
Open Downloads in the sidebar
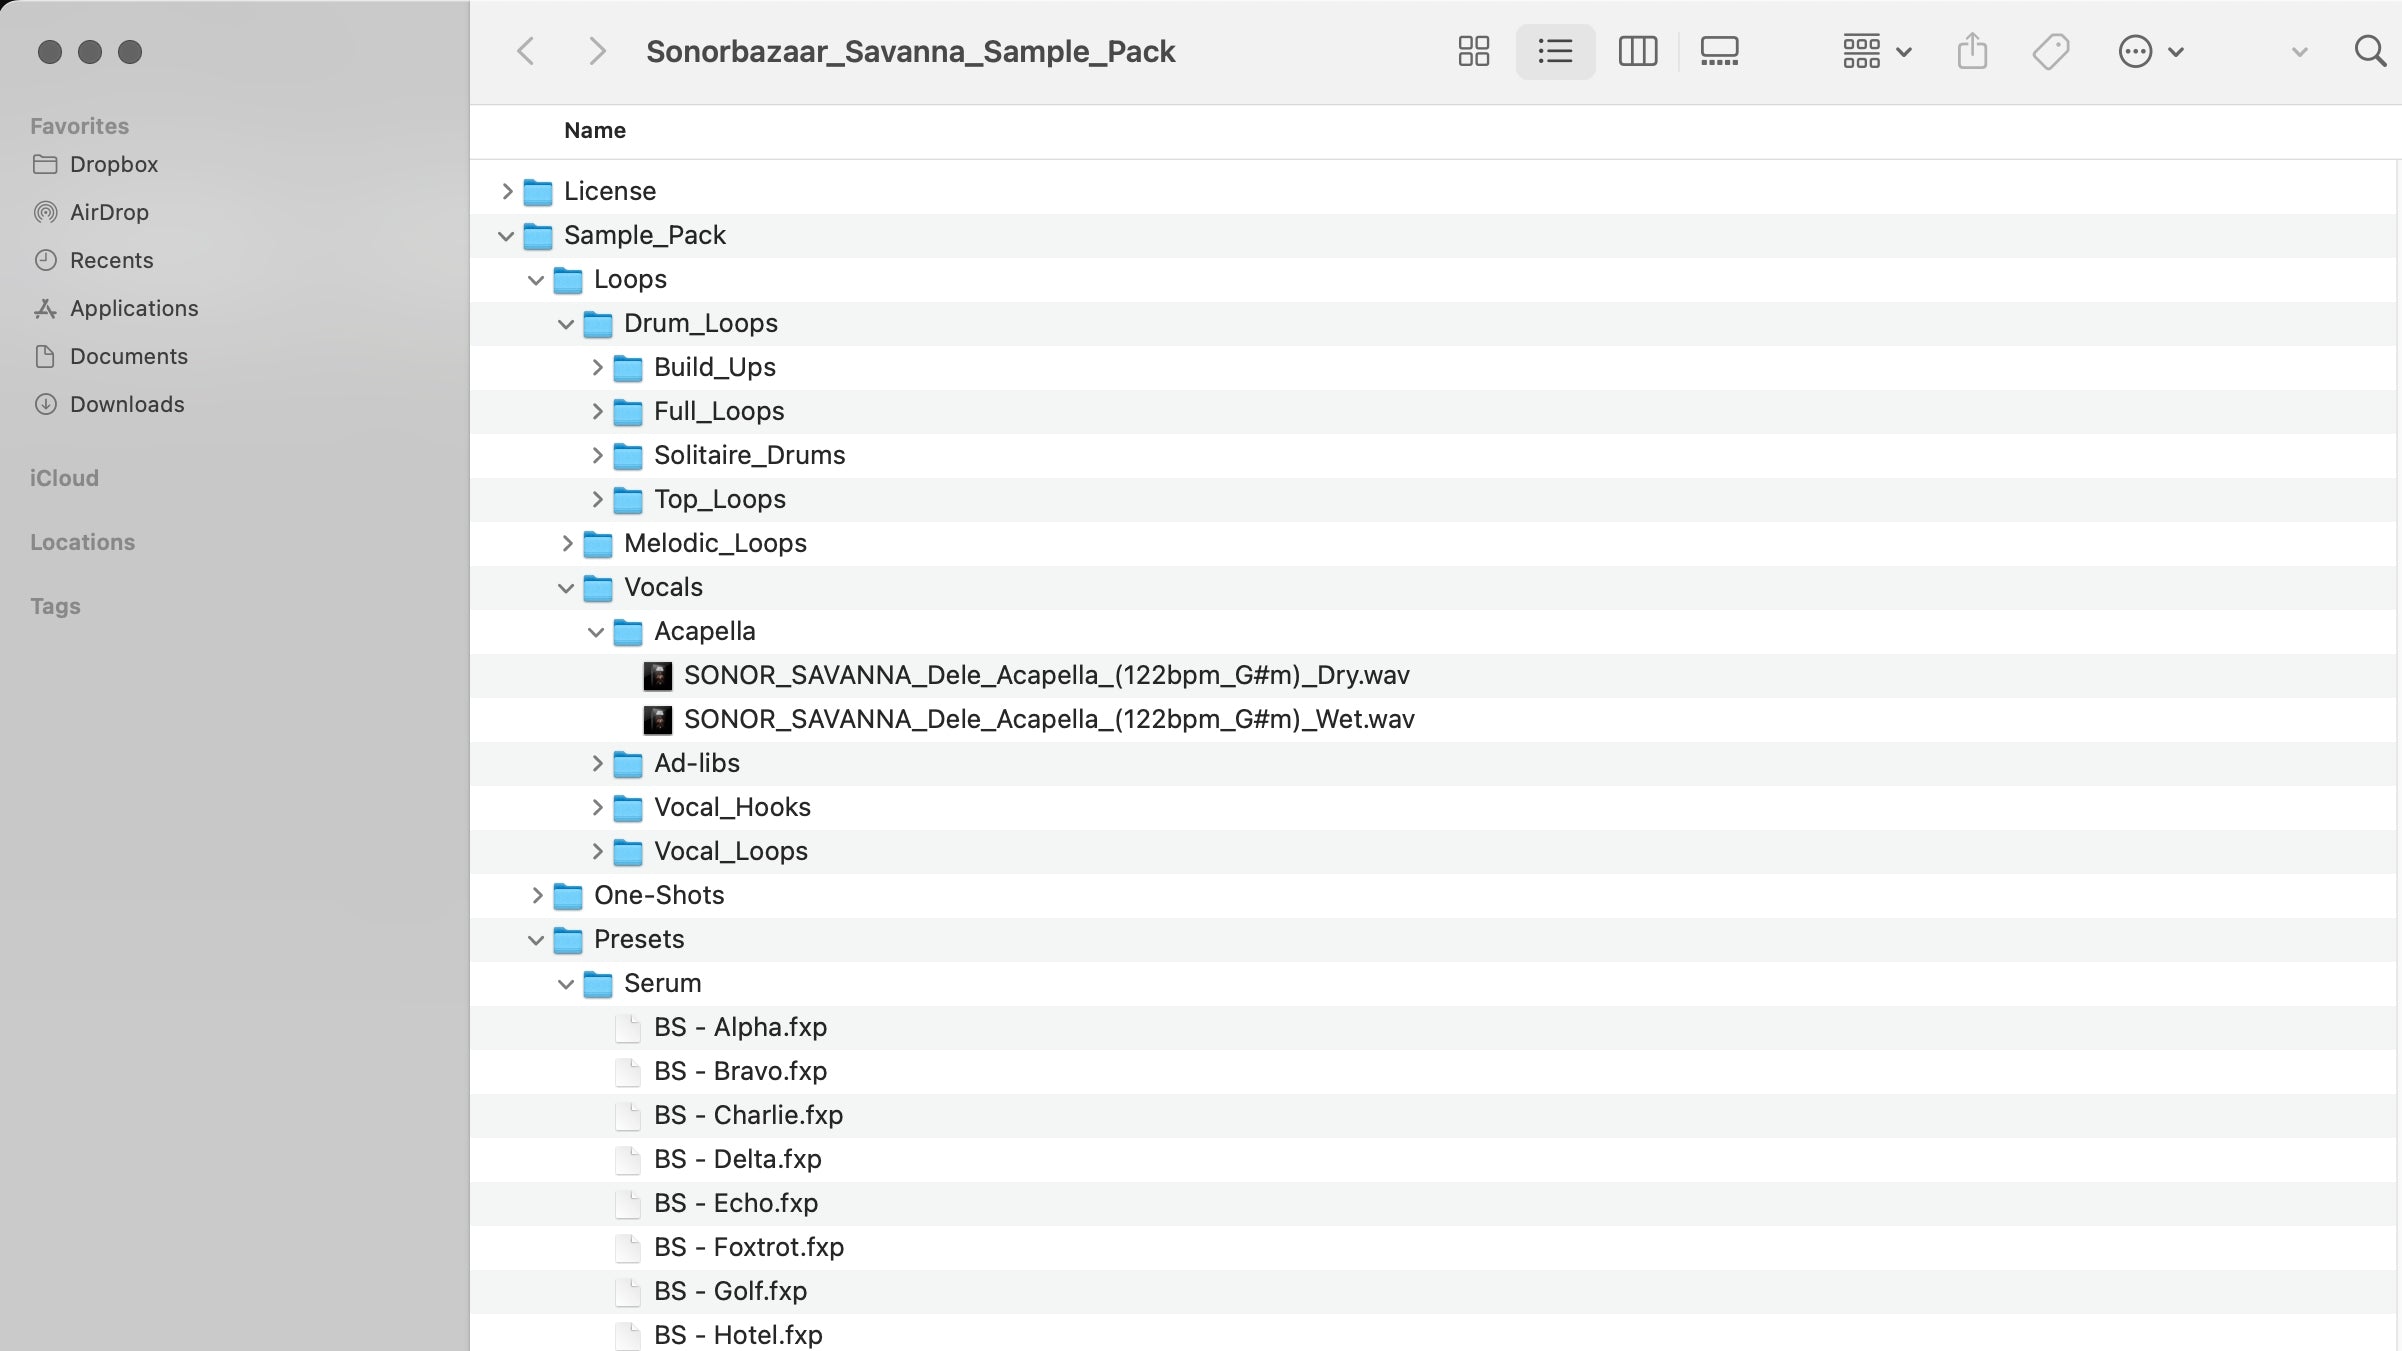pos(126,404)
